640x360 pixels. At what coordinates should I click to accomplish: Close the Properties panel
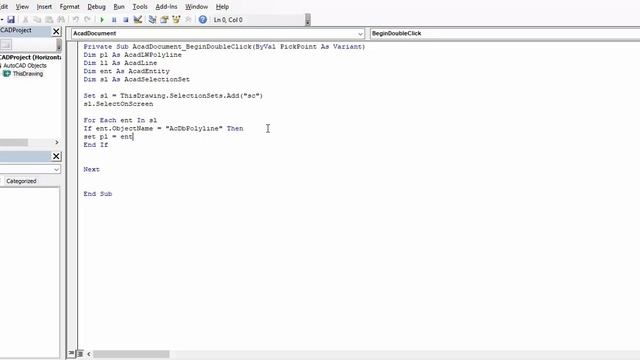pos(56,156)
